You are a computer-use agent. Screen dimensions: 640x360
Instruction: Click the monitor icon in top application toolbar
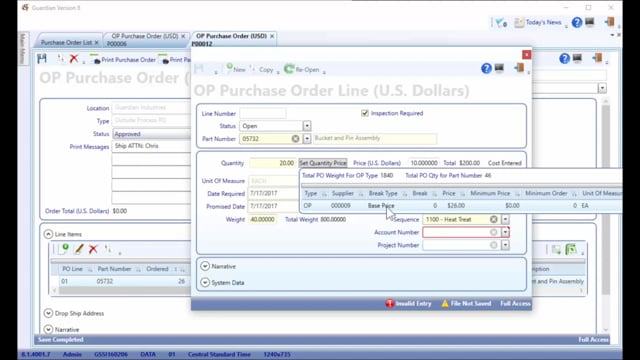pyautogui.click(x=590, y=22)
